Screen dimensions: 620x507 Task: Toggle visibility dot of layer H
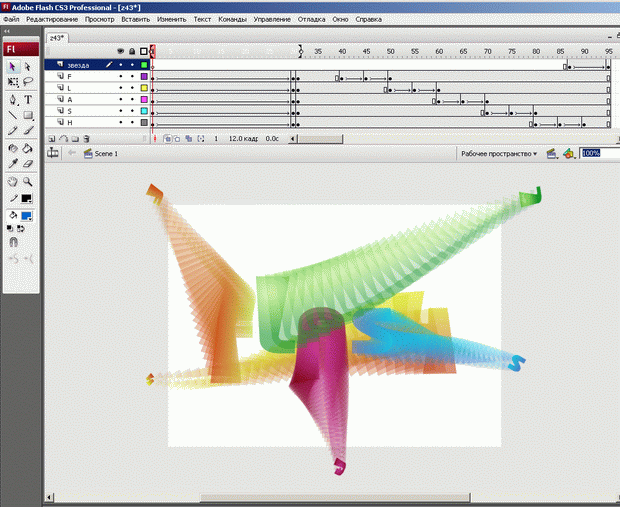(x=121, y=123)
